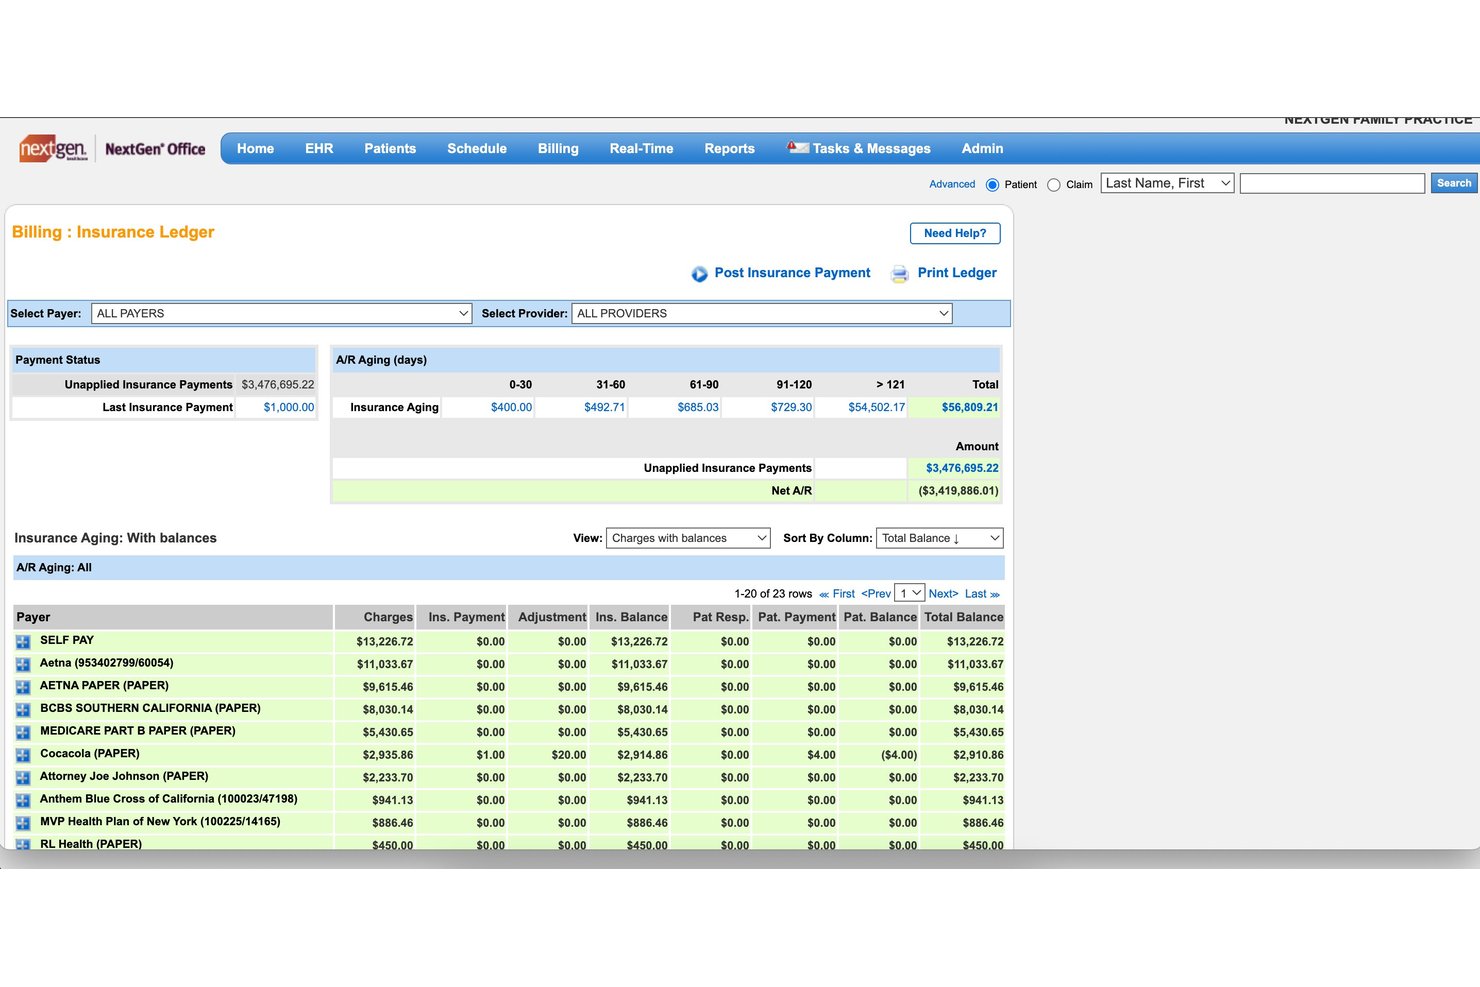Open the Home menu
This screenshot has height=987, width=1480.
point(255,148)
